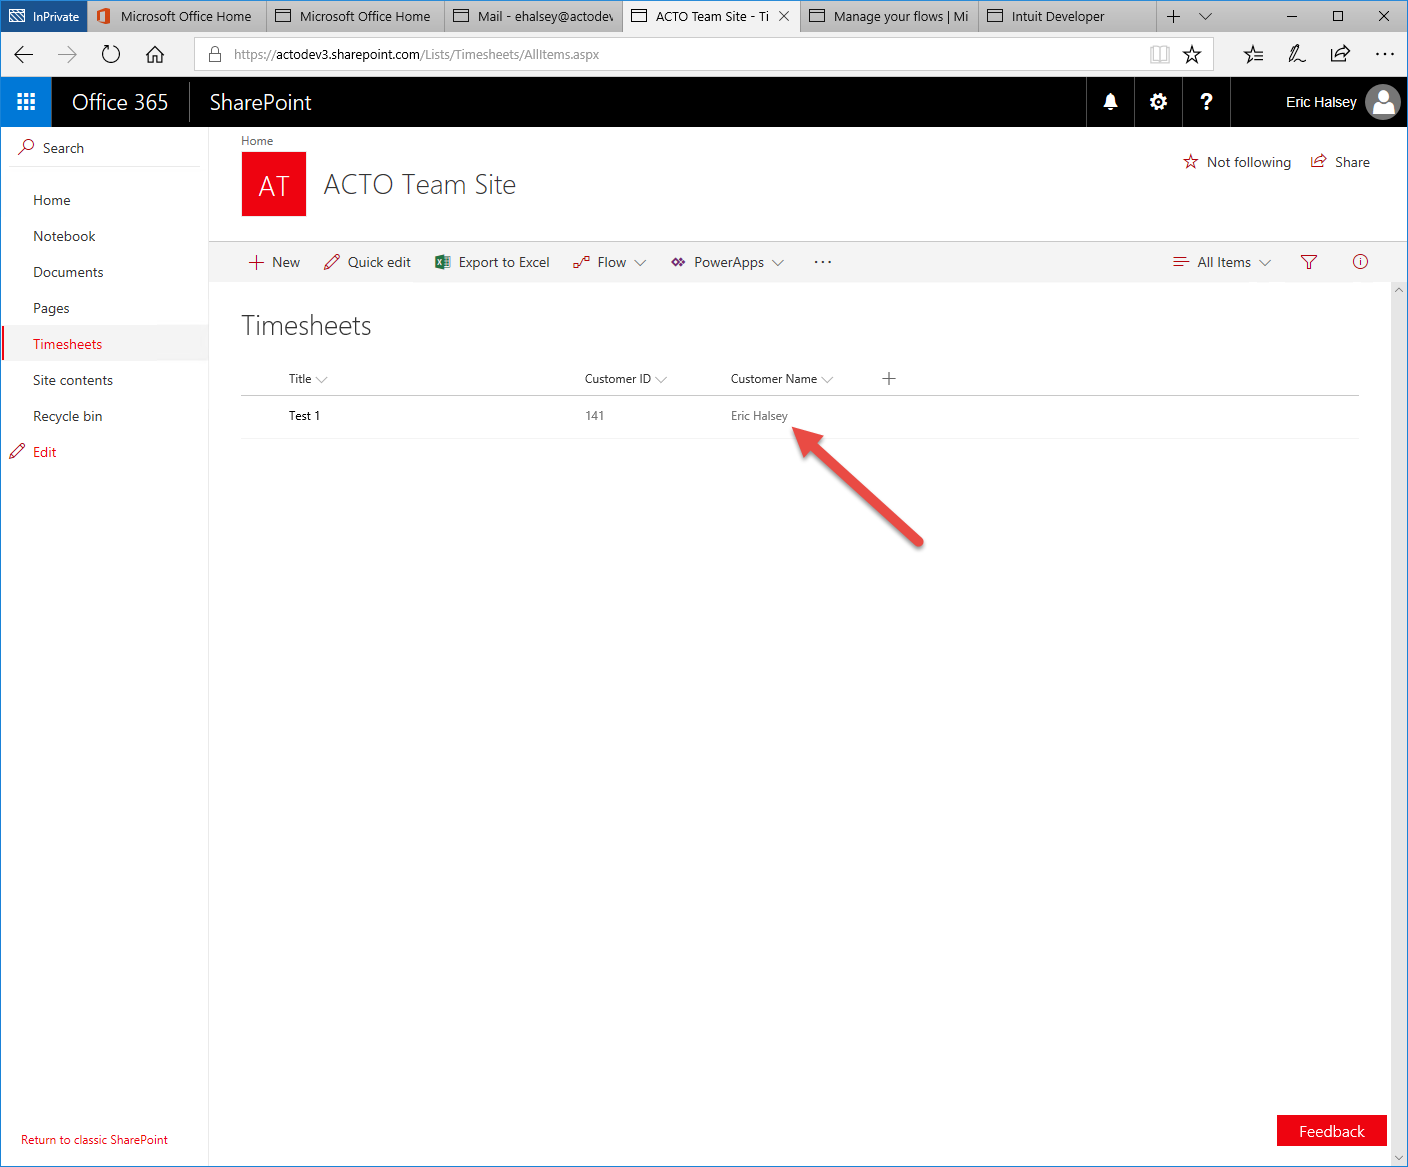Add this page to favorites star
Image resolution: width=1408 pixels, height=1167 pixels.
pyautogui.click(x=1192, y=54)
